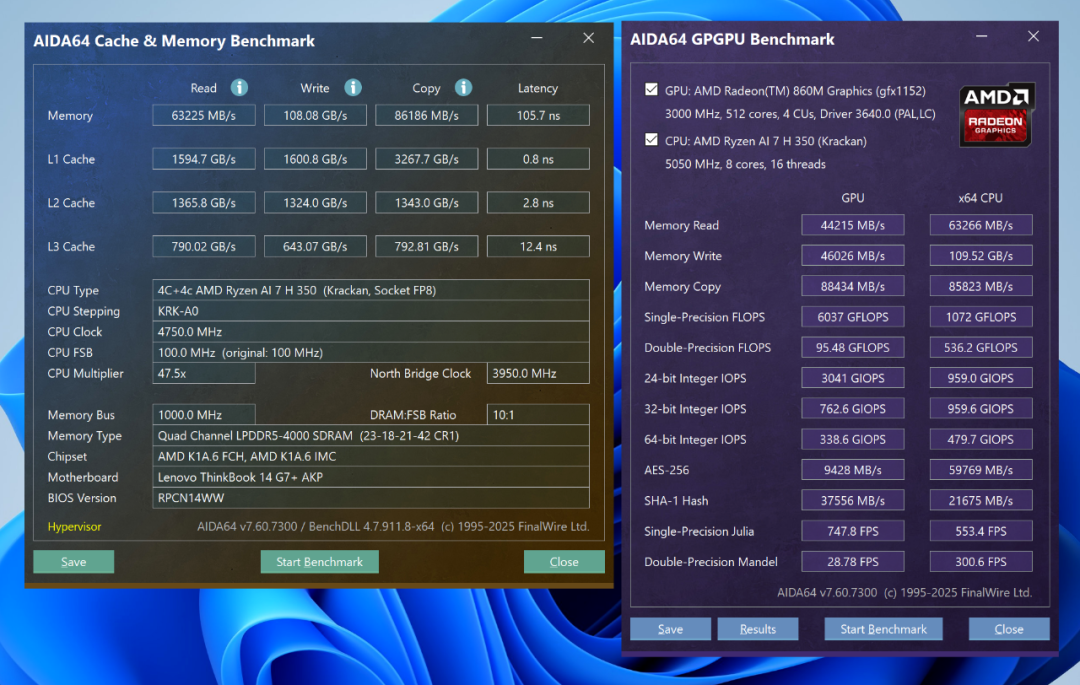Screen dimensions: 1080x685
Task: Click GPU 24-bit Integer 3041 GIOPS
Action: click(x=853, y=378)
